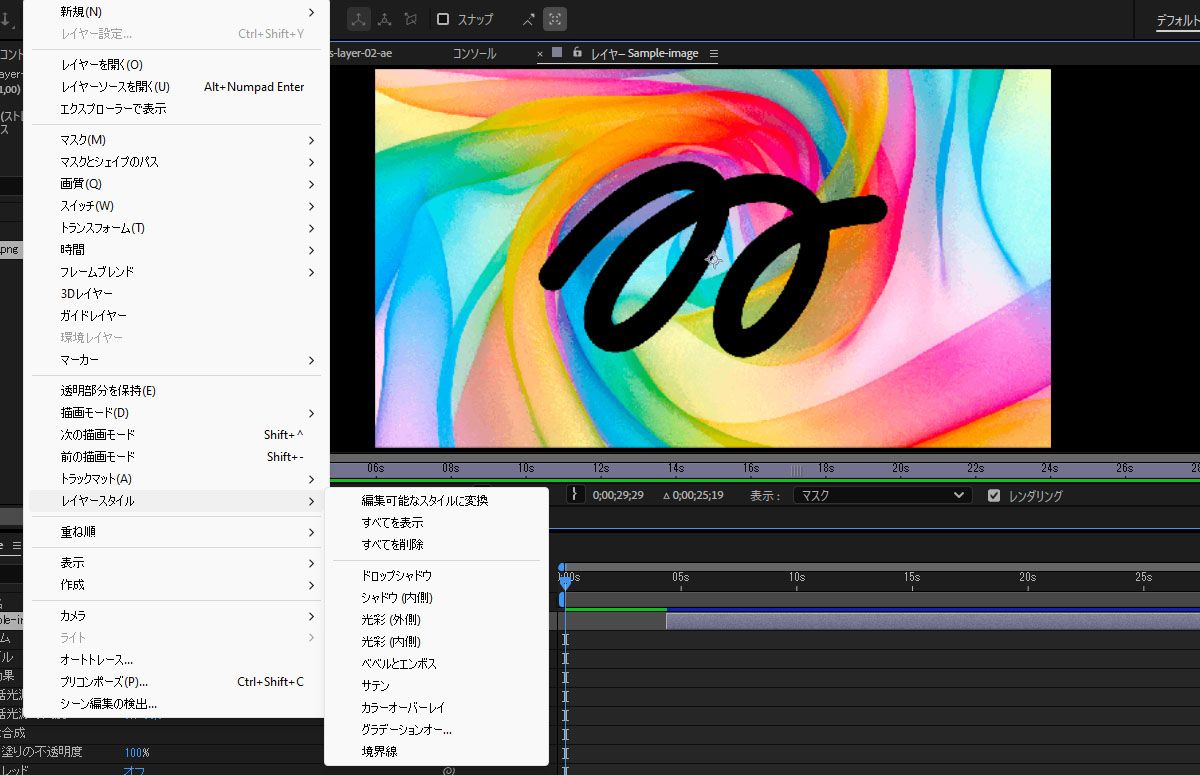Choose ベベルとエンボス layer style
The image size is (1200, 775).
pyautogui.click(x=399, y=664)
